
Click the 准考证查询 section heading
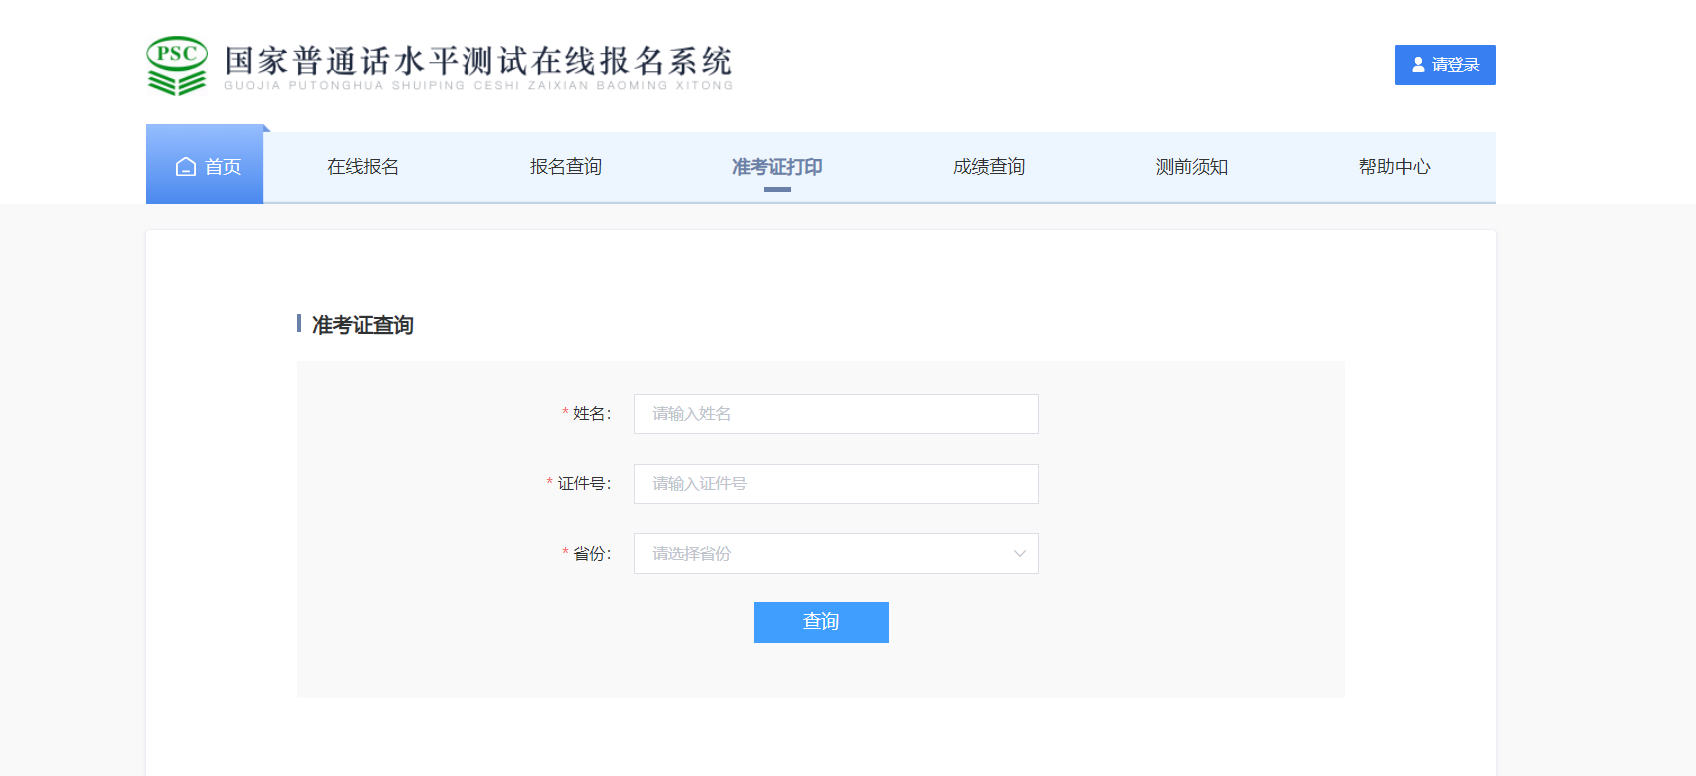coord(362,325)
